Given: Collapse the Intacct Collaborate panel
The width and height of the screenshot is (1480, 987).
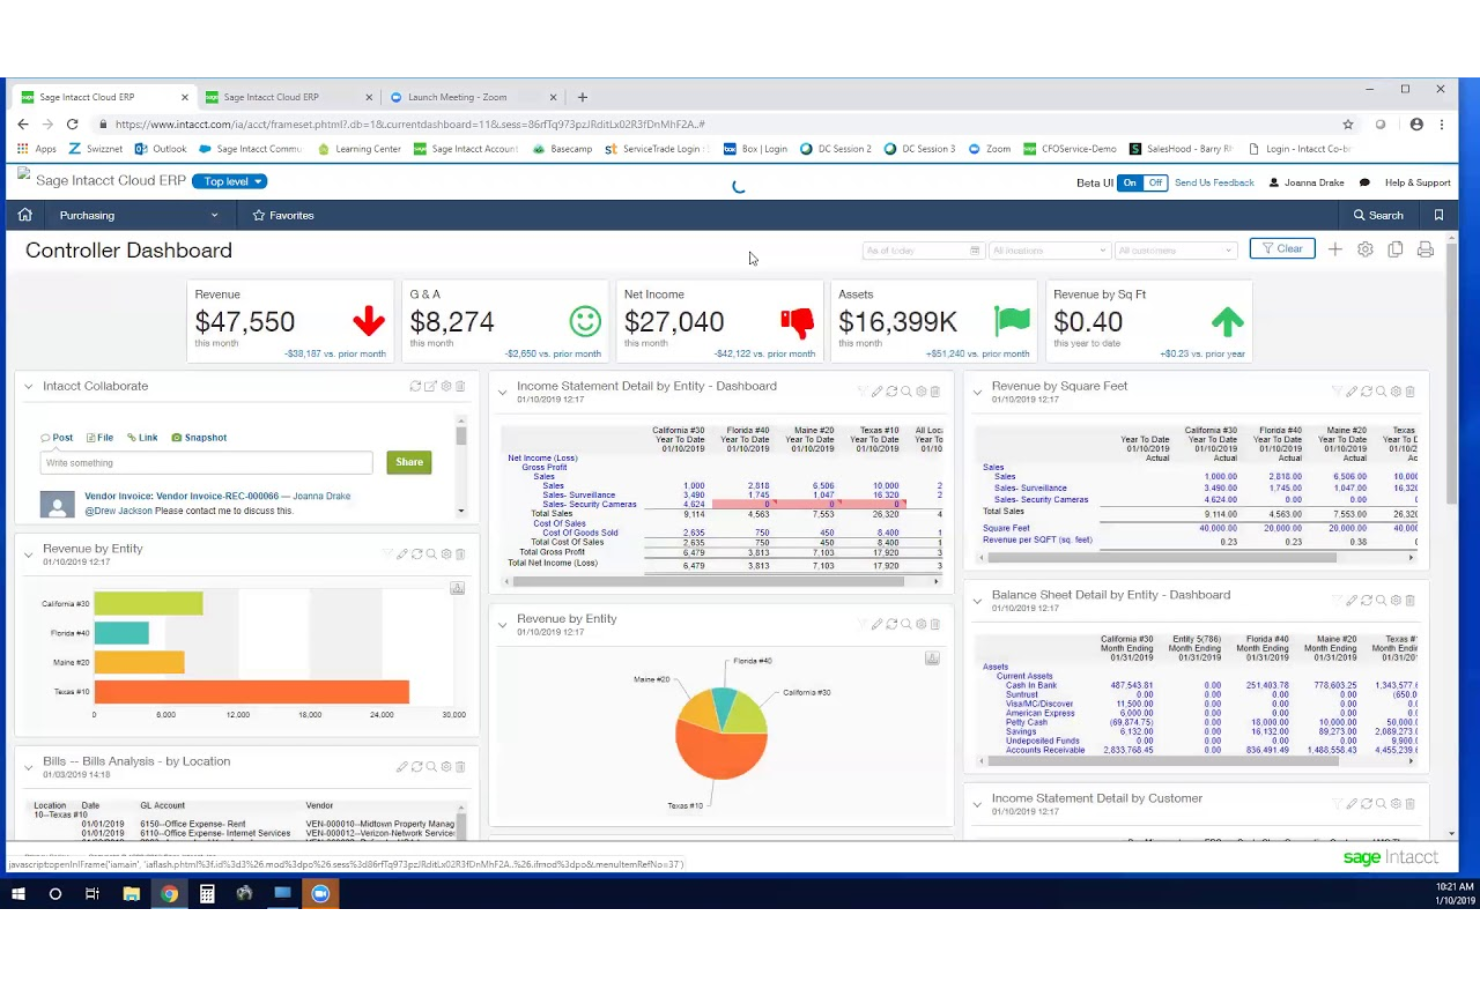Looking at the screenshot, I should click(x=28, y=386).
